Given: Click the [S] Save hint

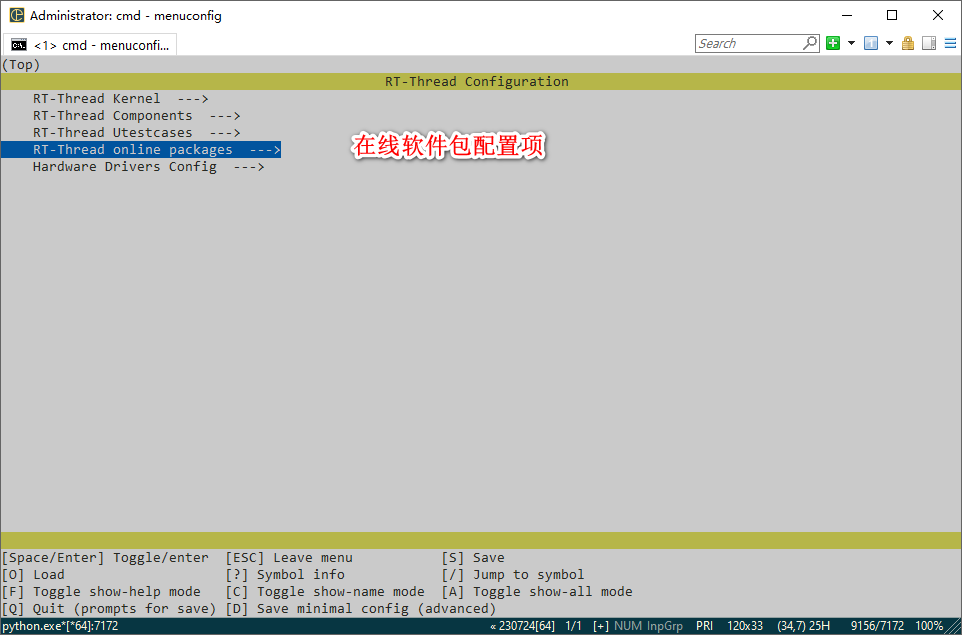Looking at the screenshot, I should coord(473,558).
